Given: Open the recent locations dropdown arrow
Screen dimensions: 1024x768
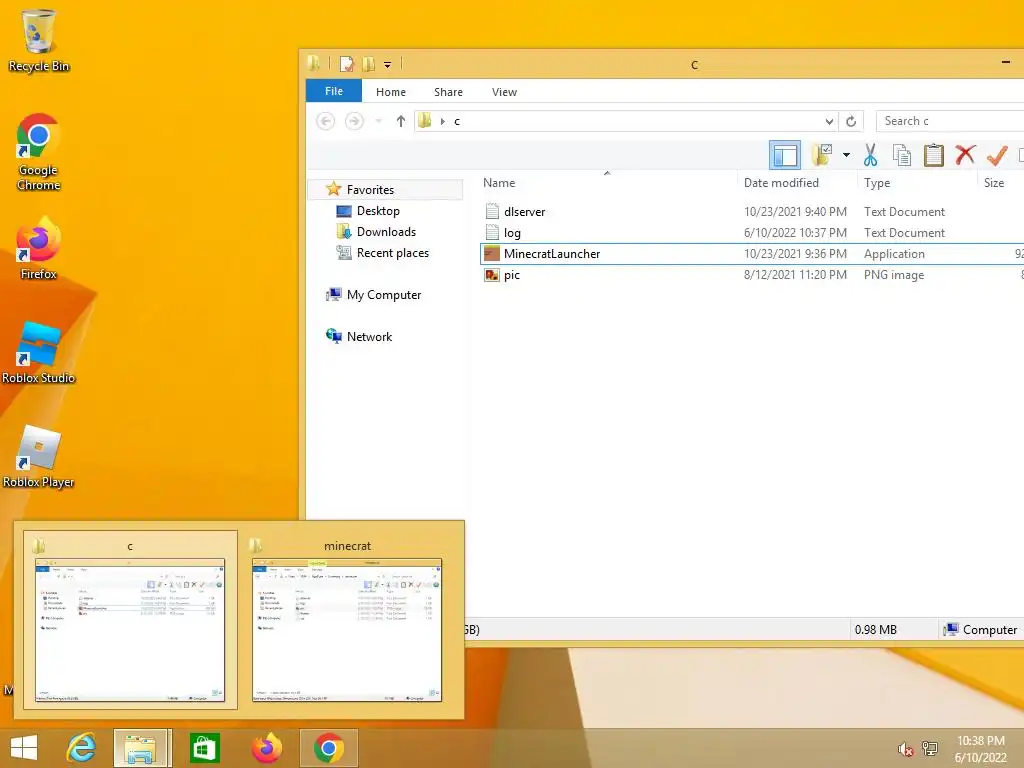Looking at the screenshot, I should pos(378,121).
